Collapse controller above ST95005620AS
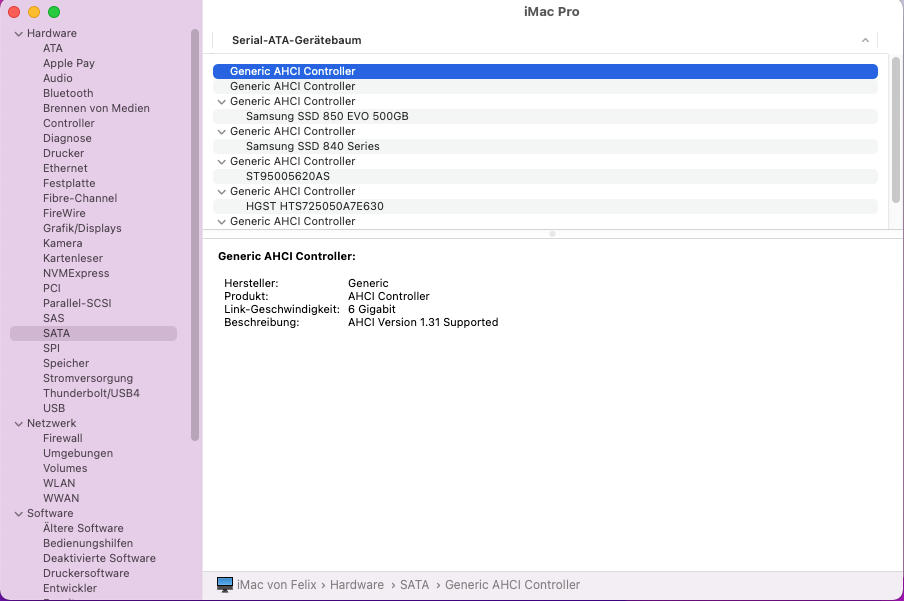 (x=221, y=162)
